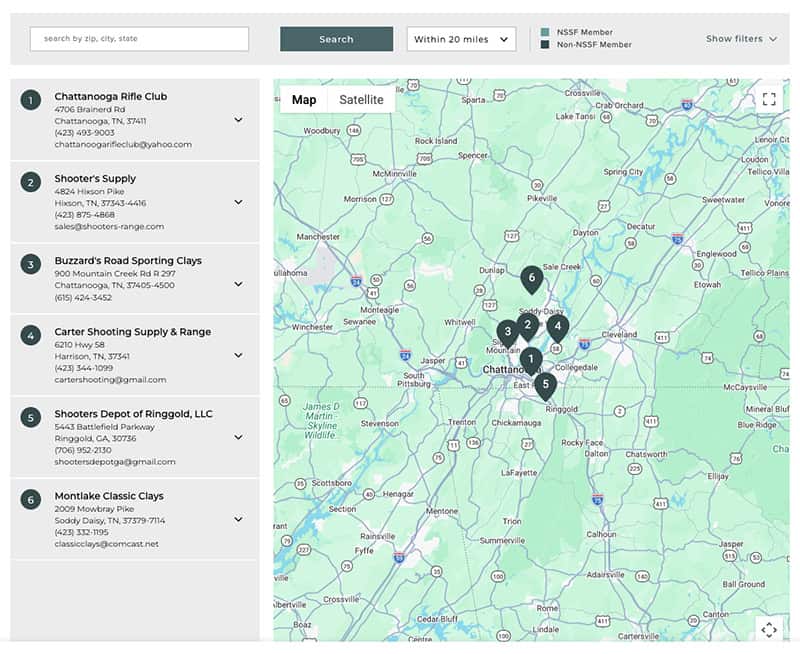Click the map recenter location icon
800x654 pixels.
click(768, 629)
